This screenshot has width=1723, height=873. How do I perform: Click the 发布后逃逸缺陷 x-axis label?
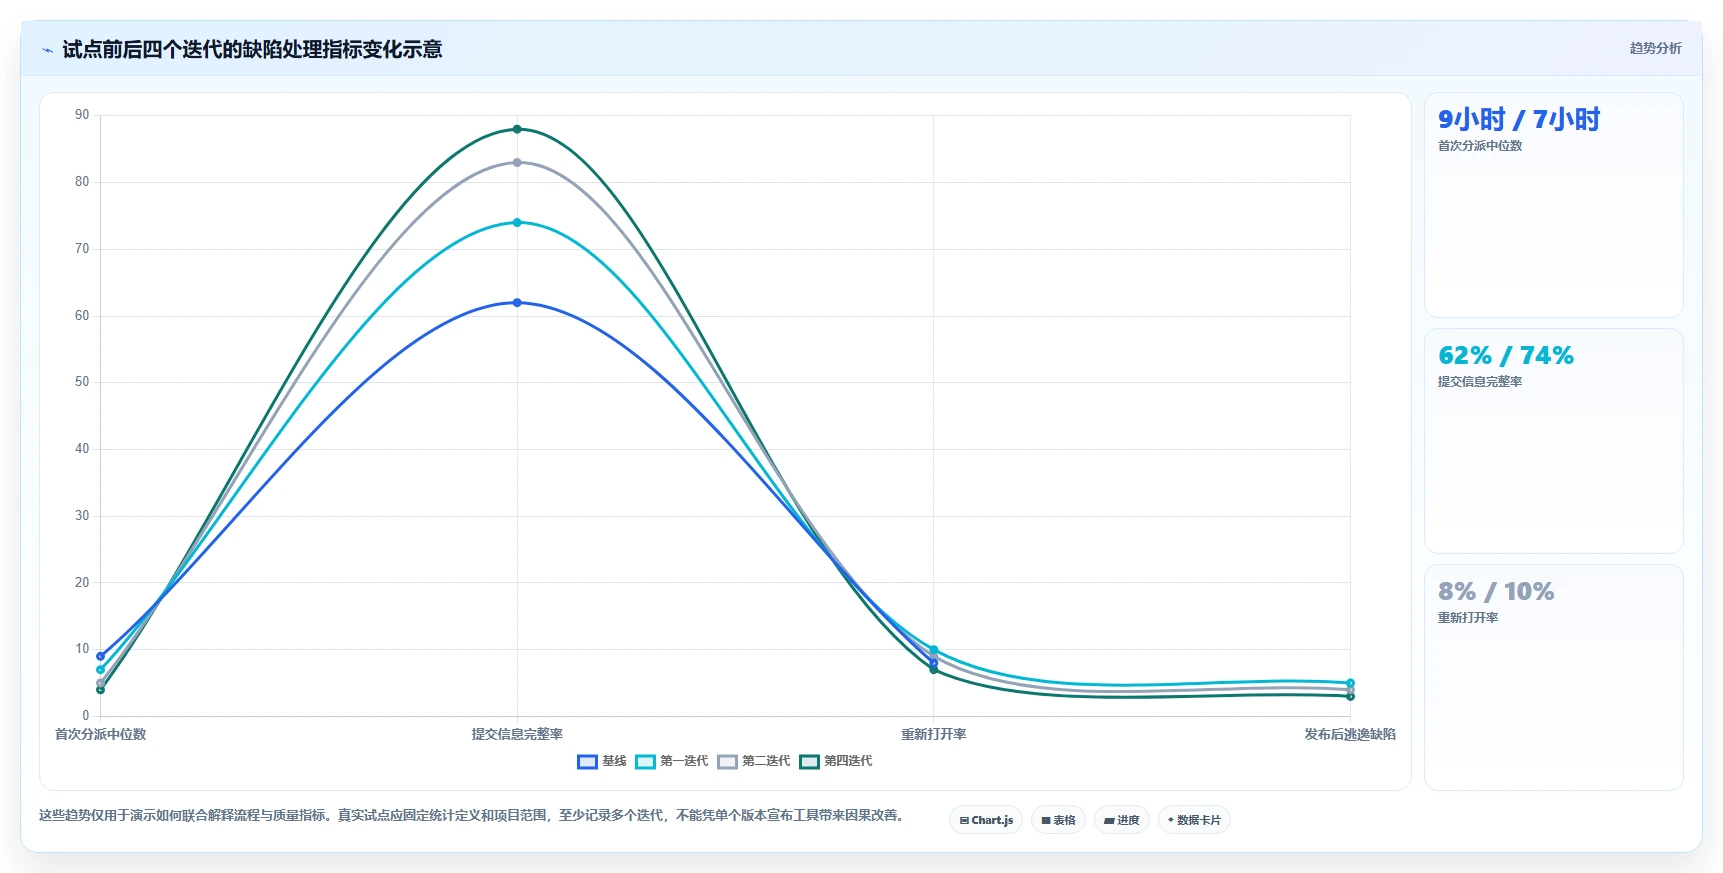tap(1350, 734)
